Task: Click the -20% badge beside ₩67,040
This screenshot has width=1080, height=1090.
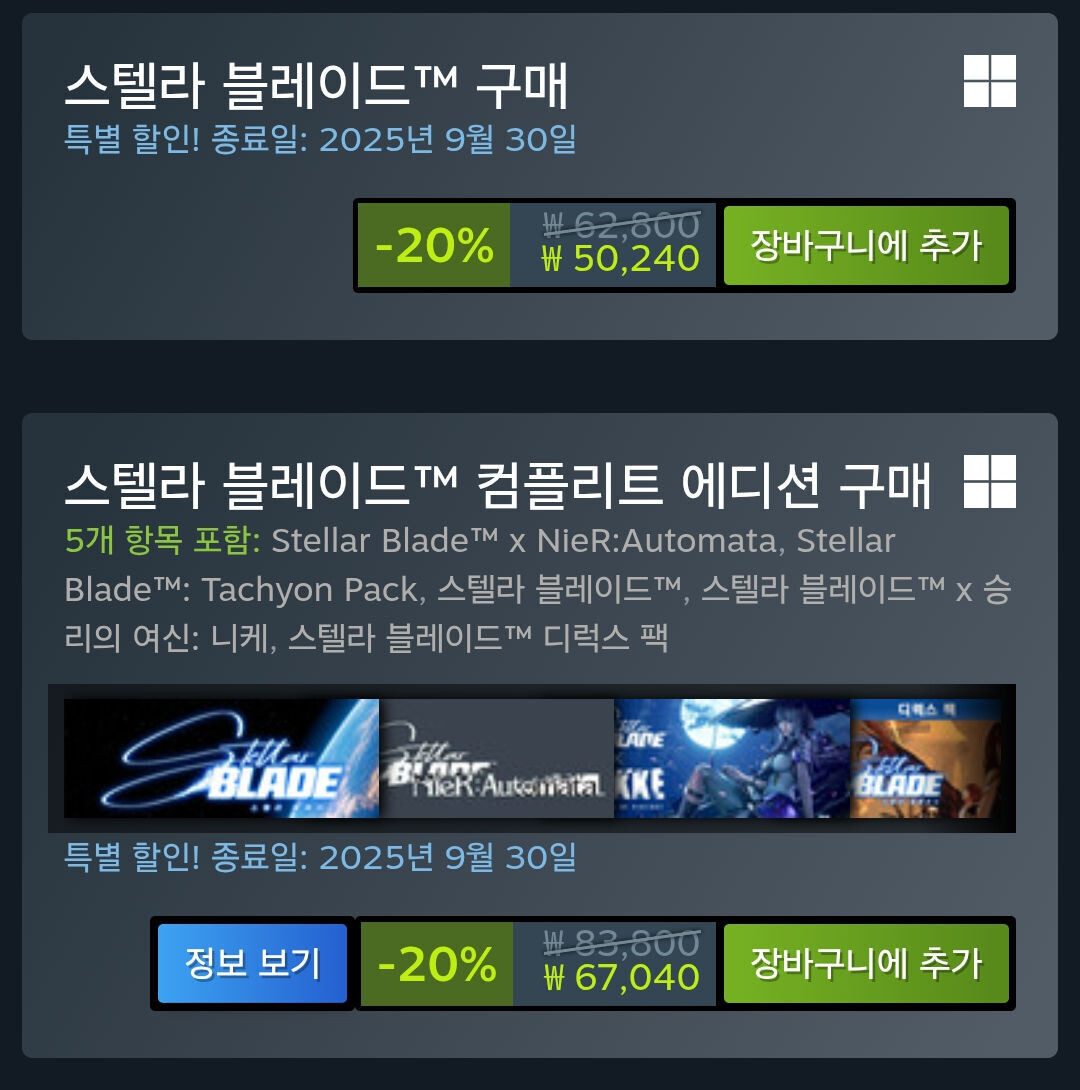Action: [436, 963]
